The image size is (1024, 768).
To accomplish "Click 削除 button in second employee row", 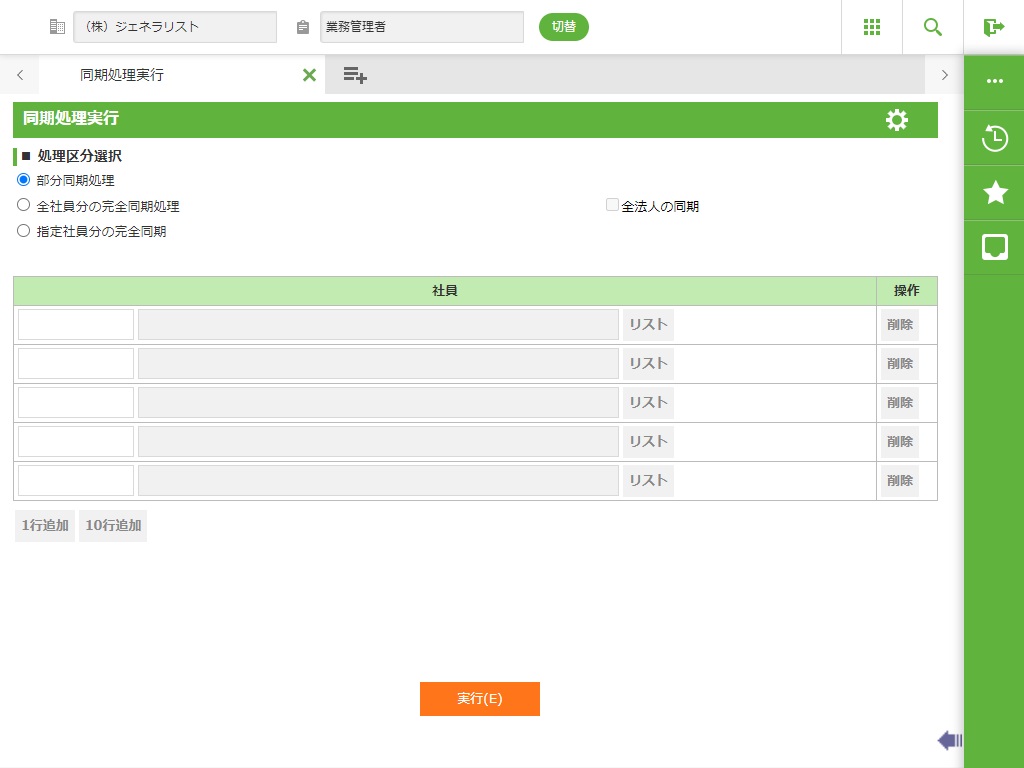I will tap(900, 364).
